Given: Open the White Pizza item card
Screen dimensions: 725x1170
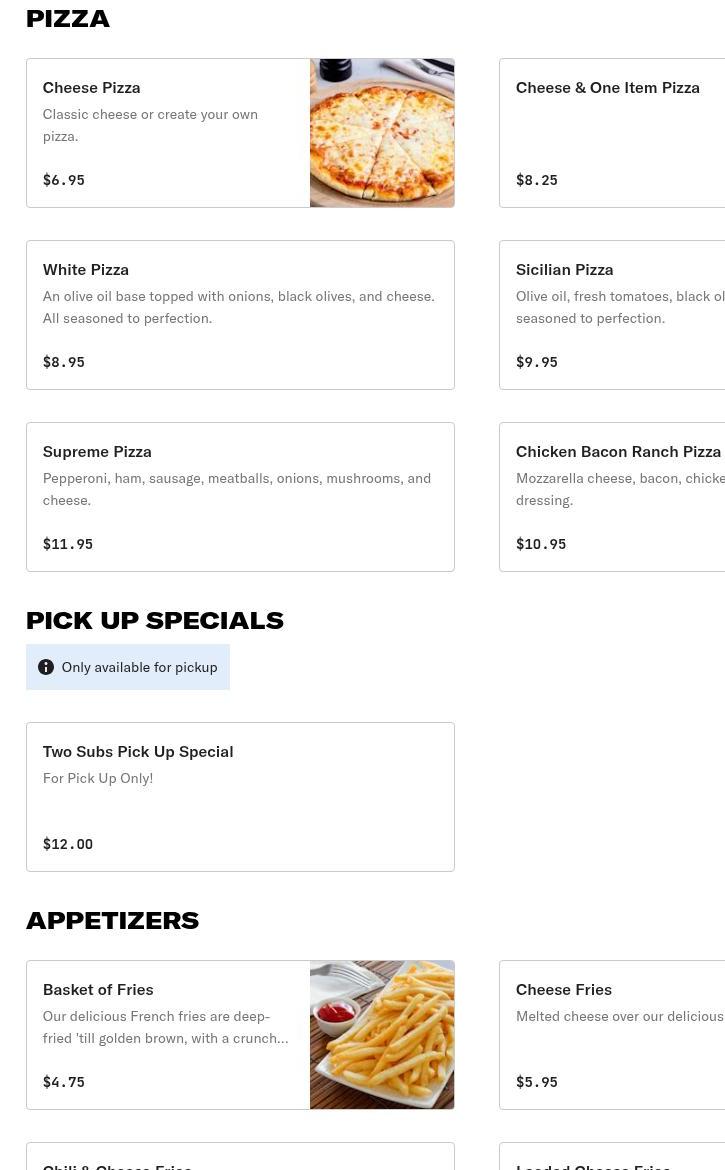Looking at the screenshot, I should [240, 315].
